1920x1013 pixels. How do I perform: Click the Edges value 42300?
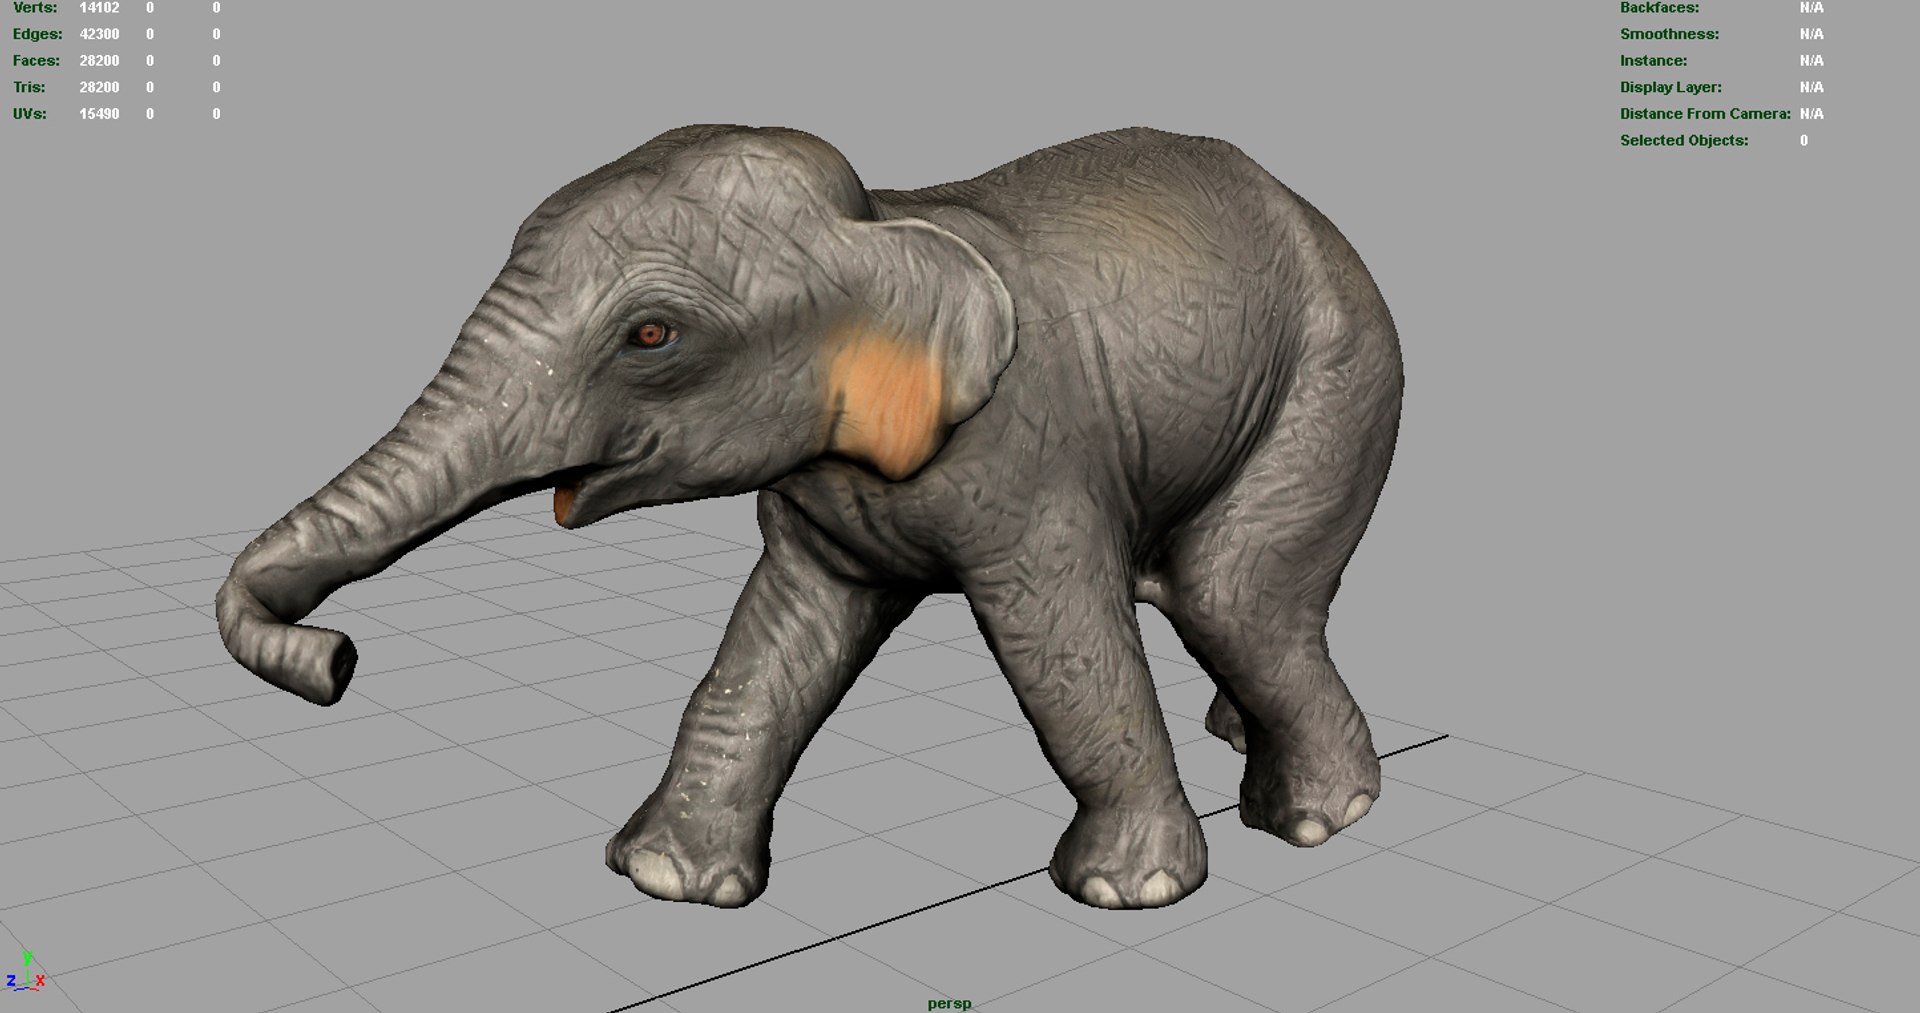[99, 34]
